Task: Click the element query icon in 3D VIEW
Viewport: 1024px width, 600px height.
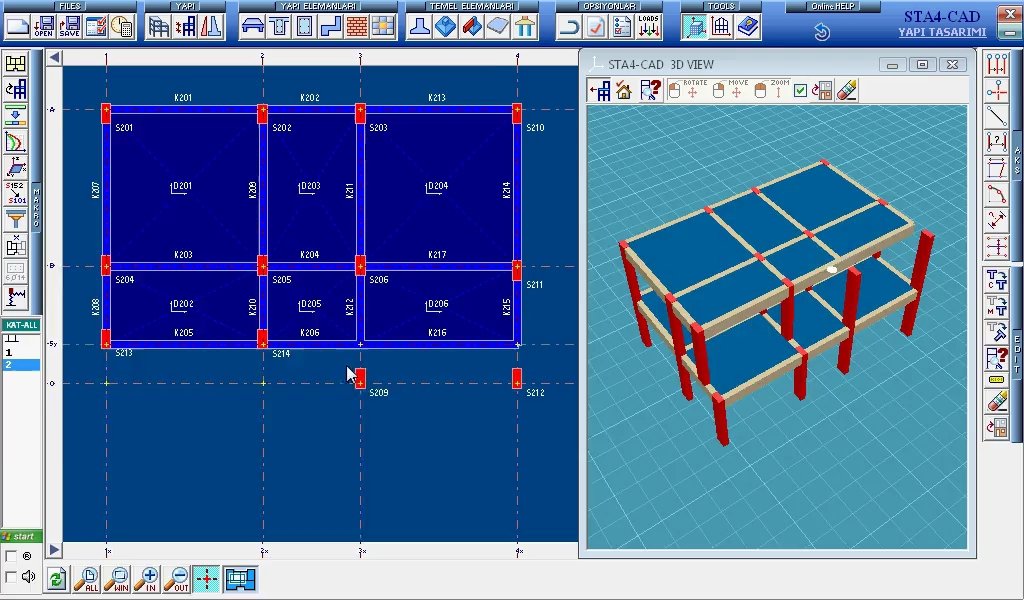Action: (x=650, y=90)
